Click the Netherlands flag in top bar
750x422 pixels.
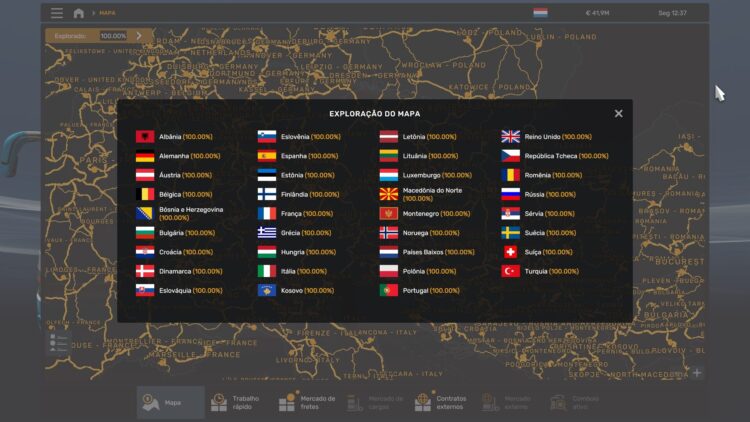pyautogui.click(x=540, y=13)
